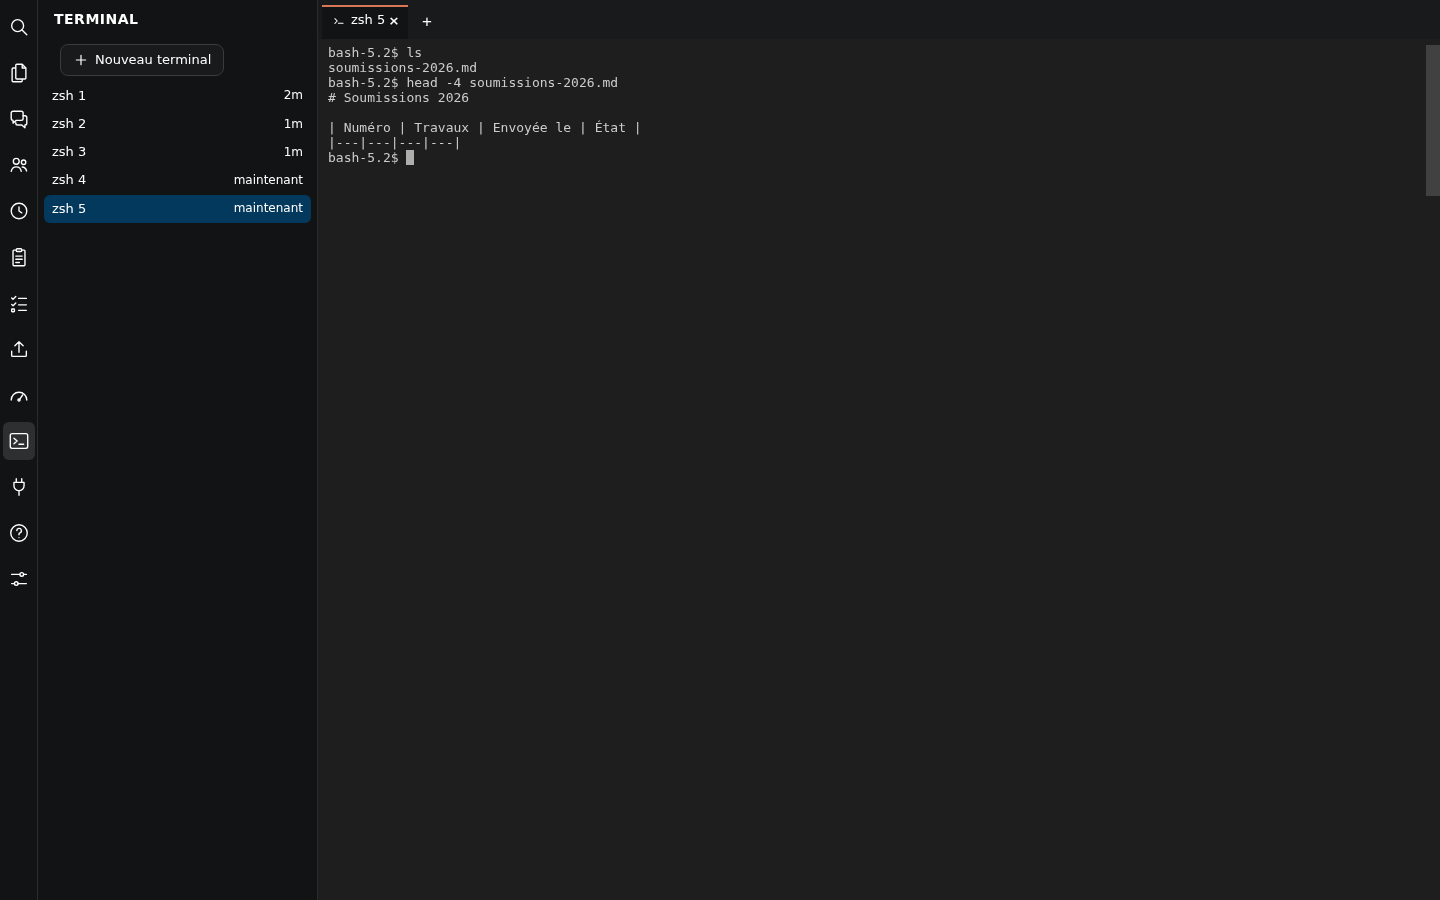Select the zsh 4 terminal session

click(x=177, y=180)
